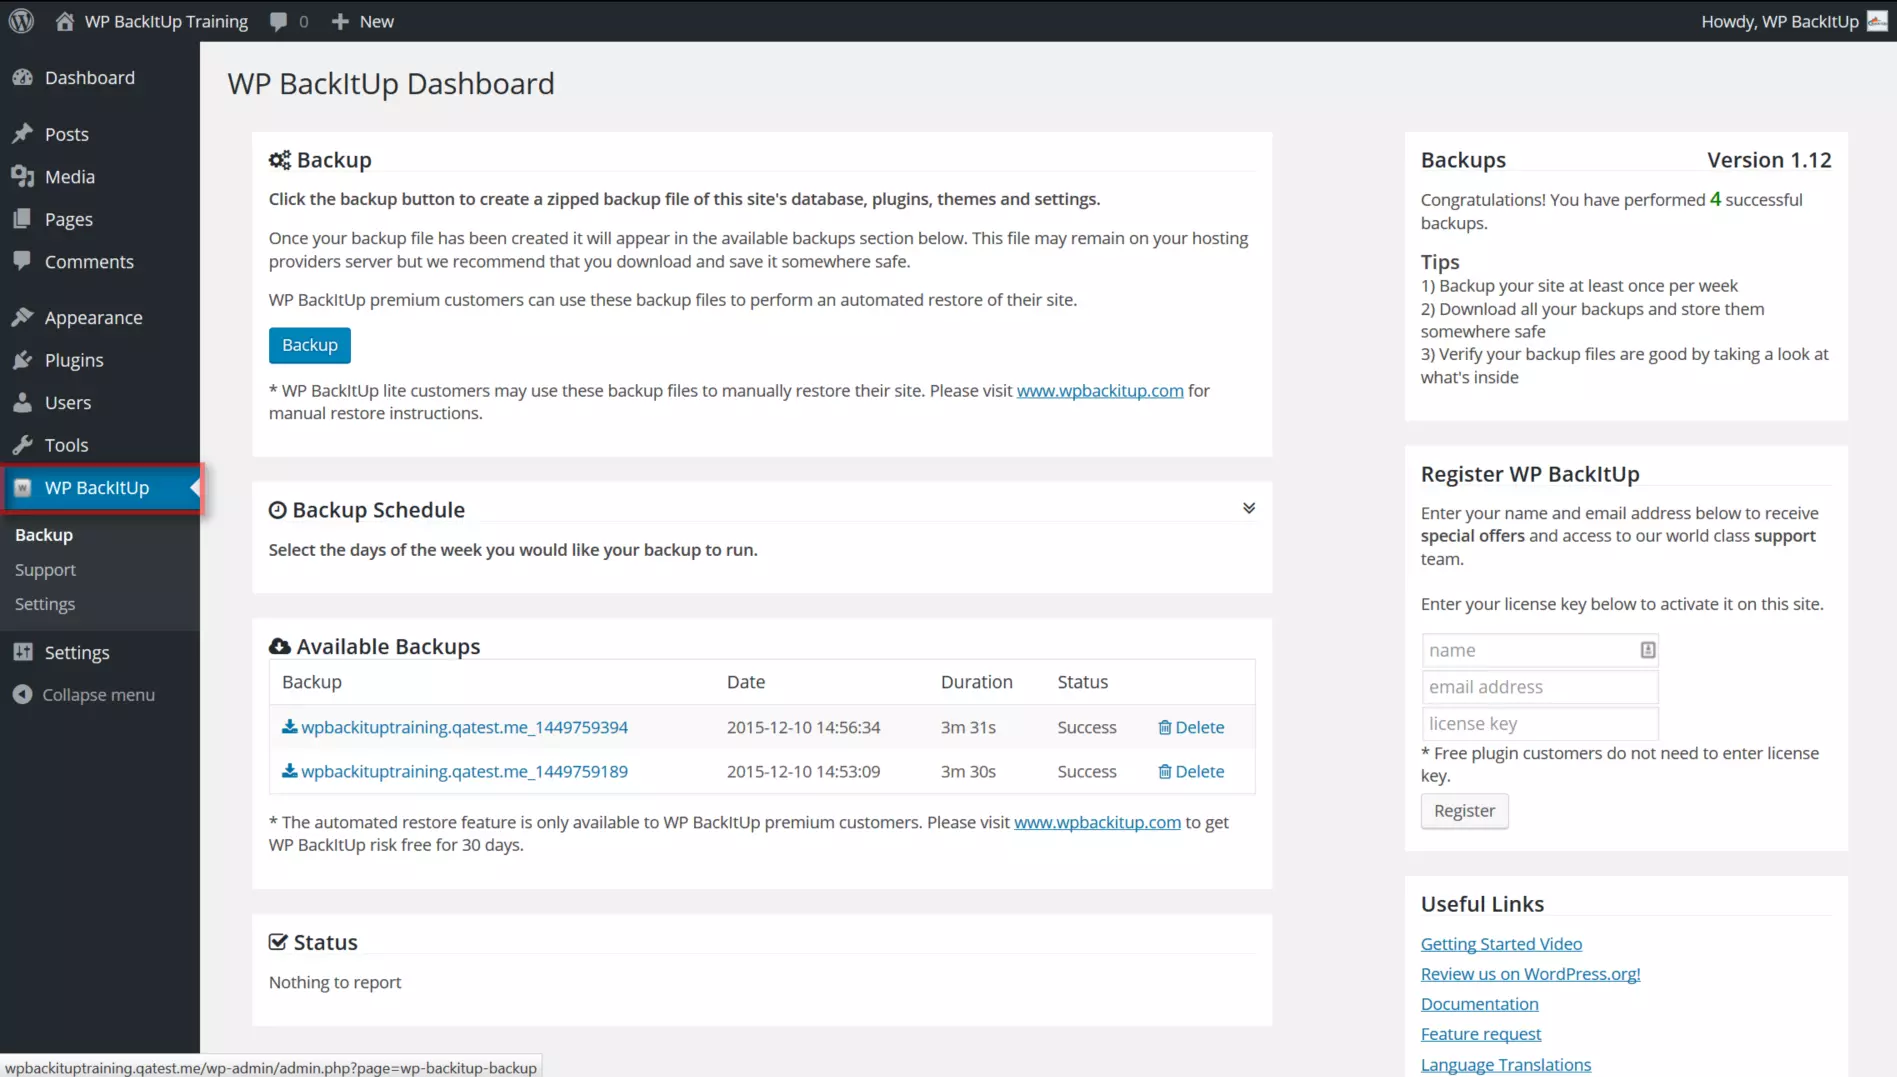Viewport: 1897px width, 1077px height.
Task: Click the Users icon in the sidebar
Action: (x=23, y=402)
